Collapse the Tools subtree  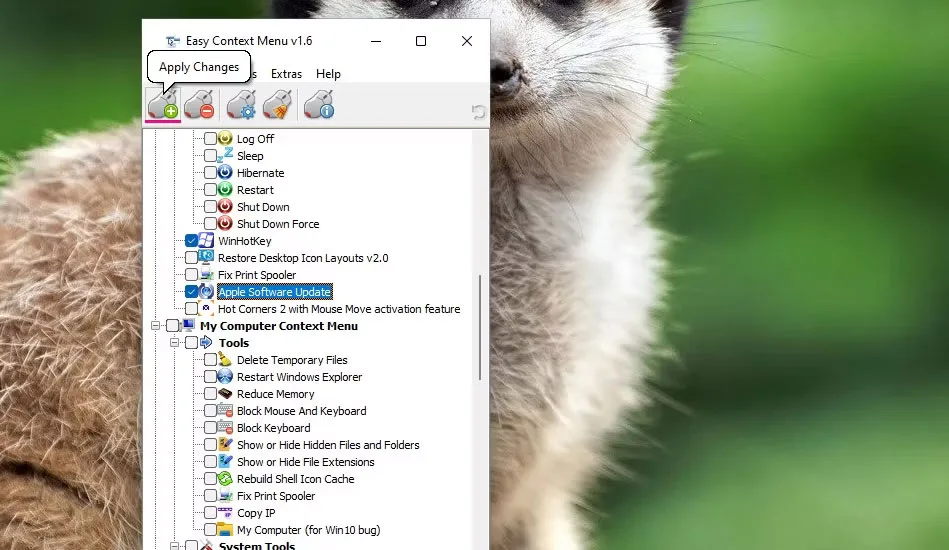tap(174, 342)
